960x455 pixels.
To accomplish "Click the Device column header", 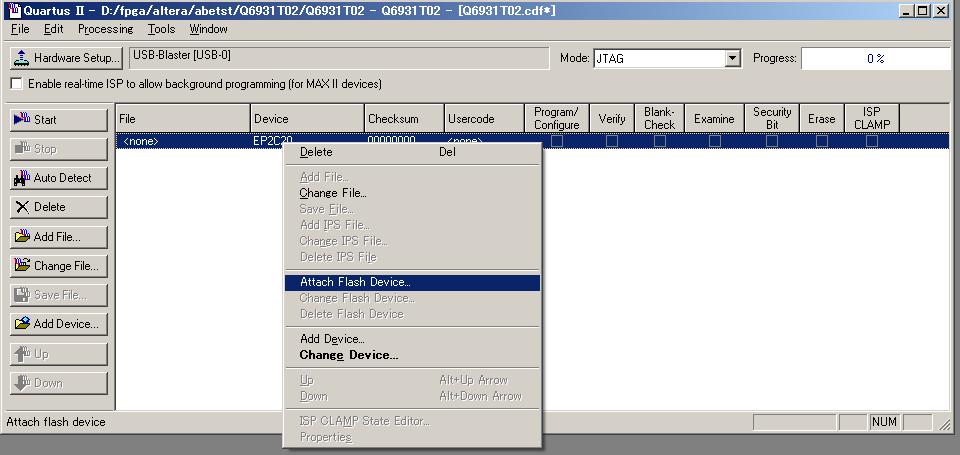I will (307, 118).
